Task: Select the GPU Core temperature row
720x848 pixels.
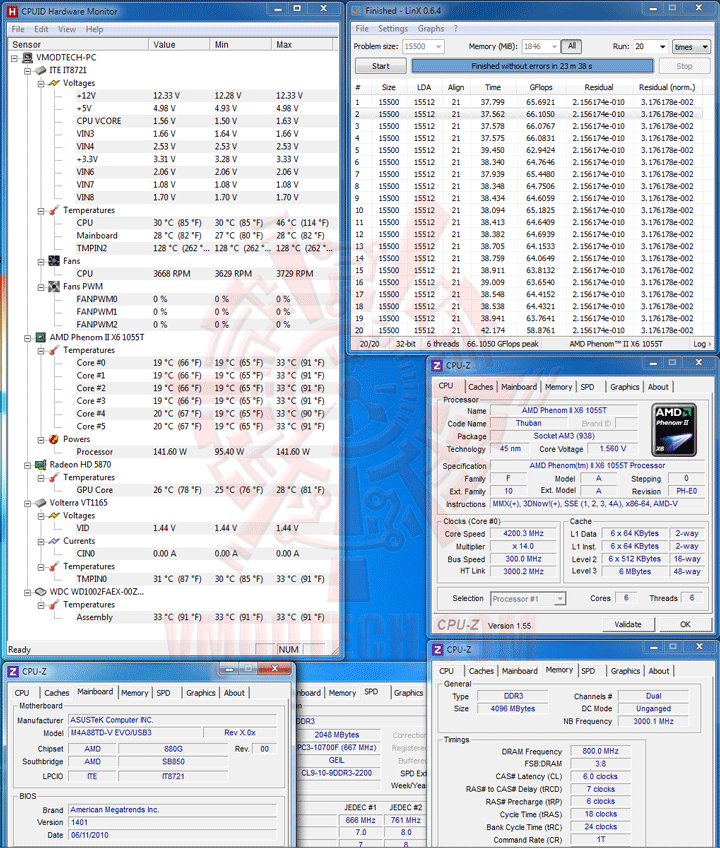Action: coord(206,490)
